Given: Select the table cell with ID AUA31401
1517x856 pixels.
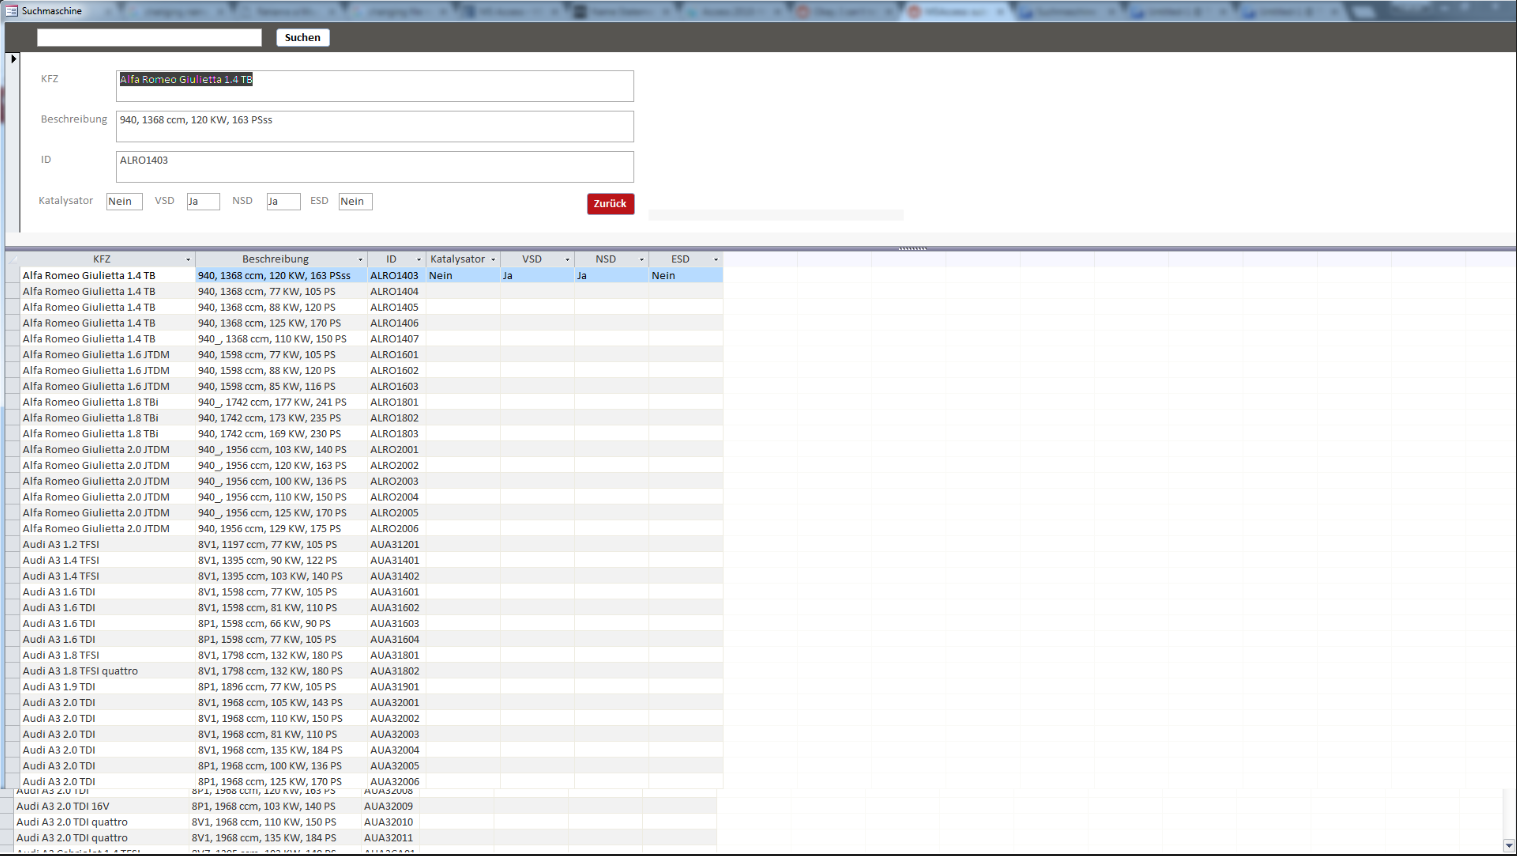Looking at the screenshot, I should click(x=397, y=561).
